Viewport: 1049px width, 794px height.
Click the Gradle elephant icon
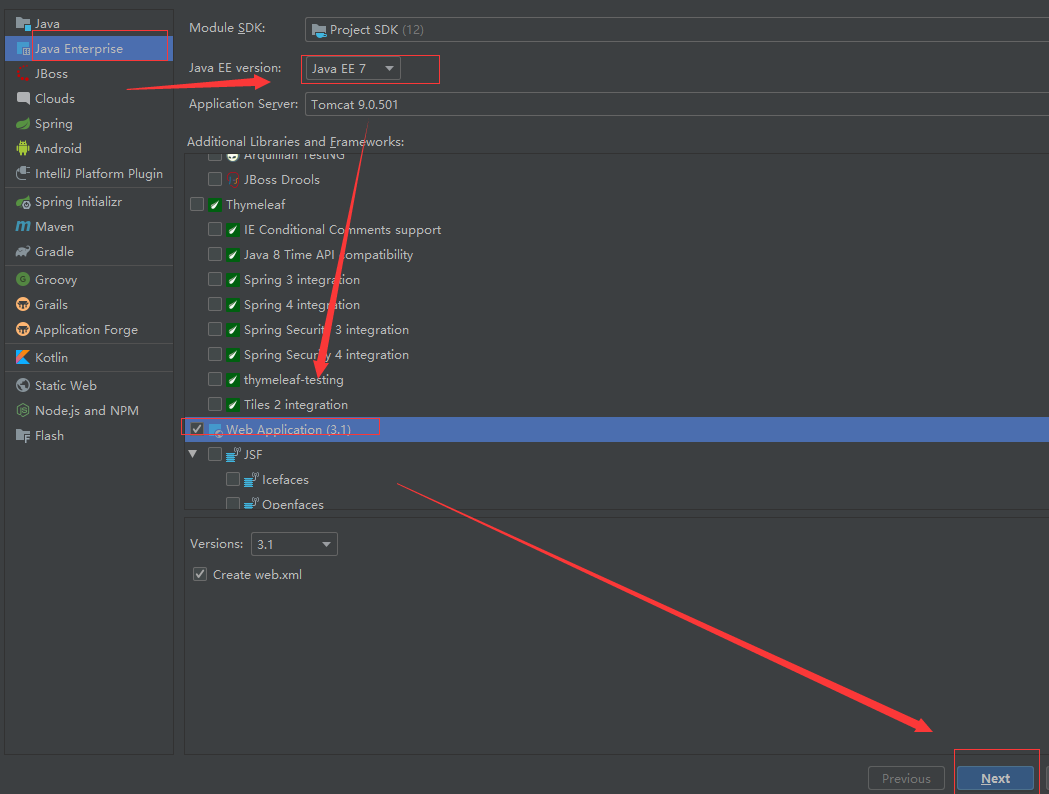click(23, 252)
